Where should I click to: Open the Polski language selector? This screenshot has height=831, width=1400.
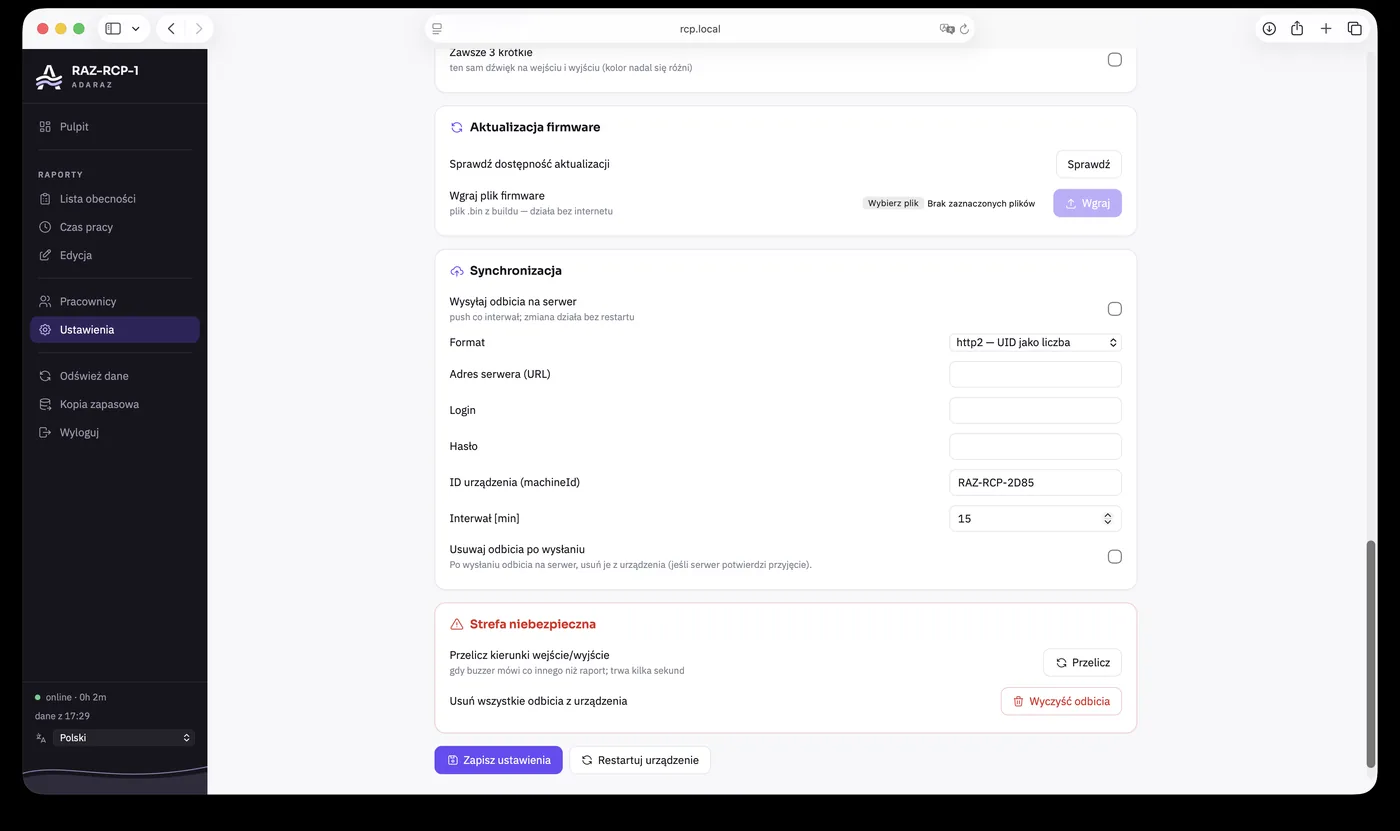[123, 738]
